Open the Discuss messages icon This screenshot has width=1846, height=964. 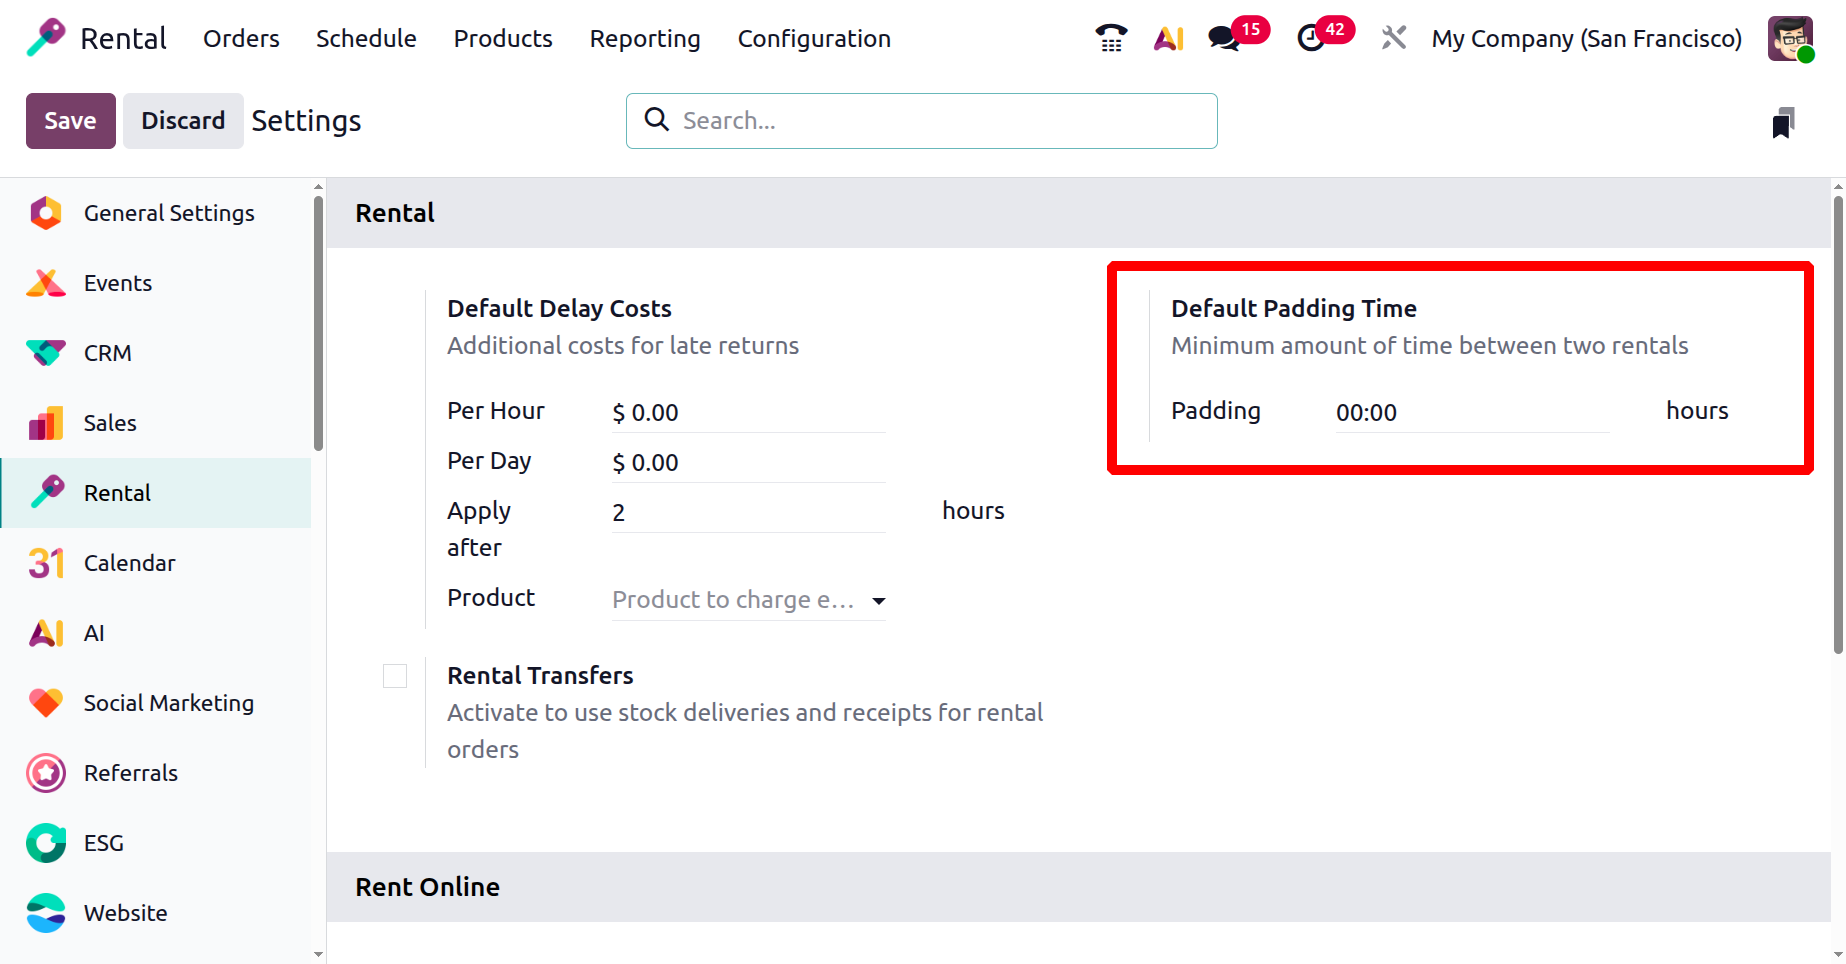coord(1224,38)
